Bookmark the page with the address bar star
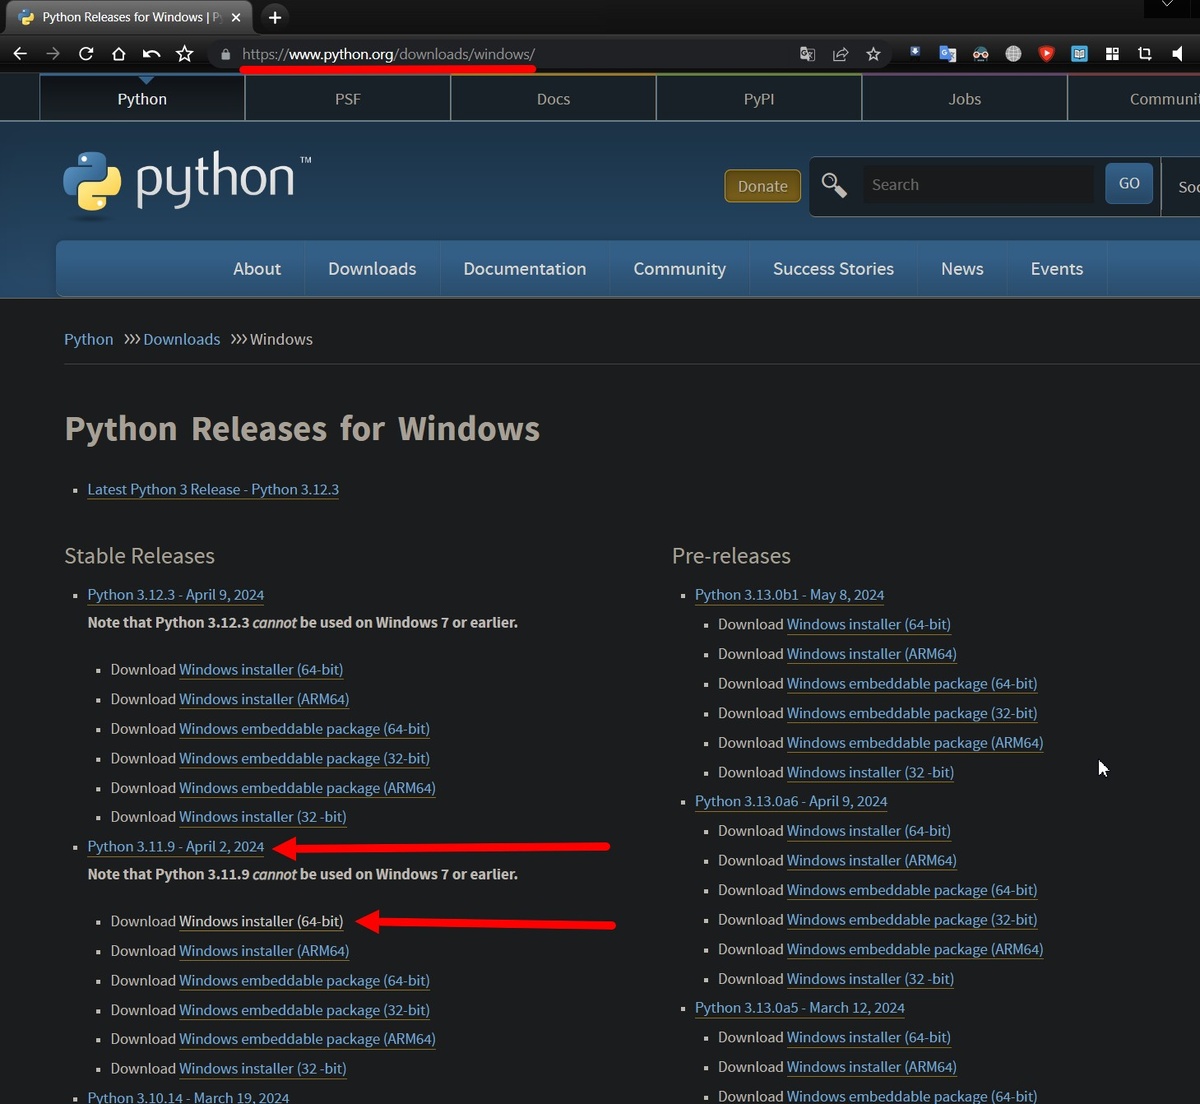Viewport: 1200px width, 1104px height. [x=873, y=54]
